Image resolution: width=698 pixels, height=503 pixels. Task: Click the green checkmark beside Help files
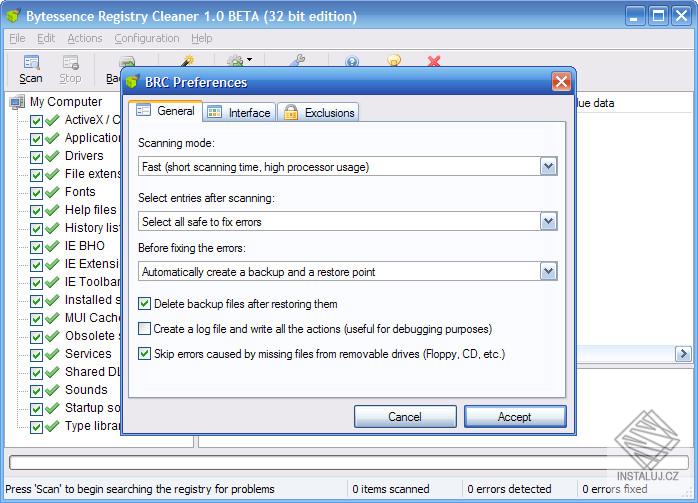point(53,210)
